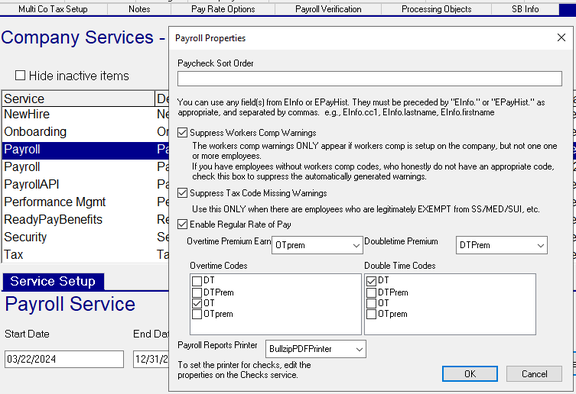576x394 pixels.
Task: Open the Notes tab
Action: tap(139, 9)
